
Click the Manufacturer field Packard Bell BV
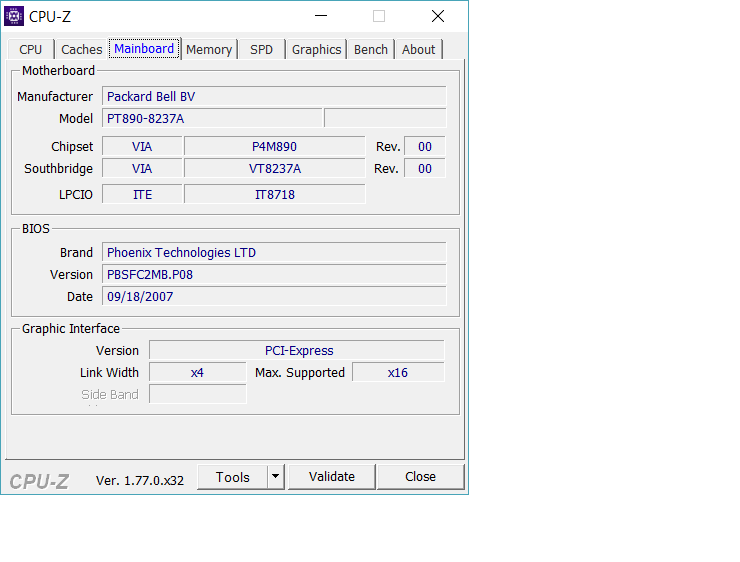pyautogui.click(x=274, y=96)
